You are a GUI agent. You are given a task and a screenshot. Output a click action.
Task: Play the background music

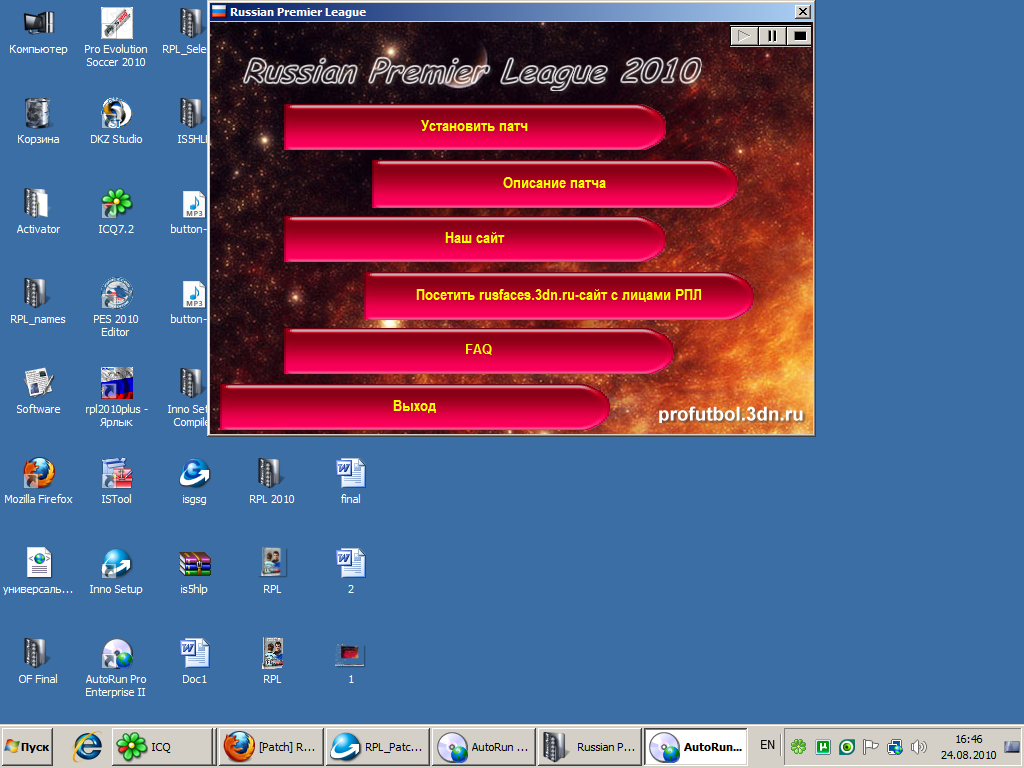pyautogui.click(x=744, y=36)
